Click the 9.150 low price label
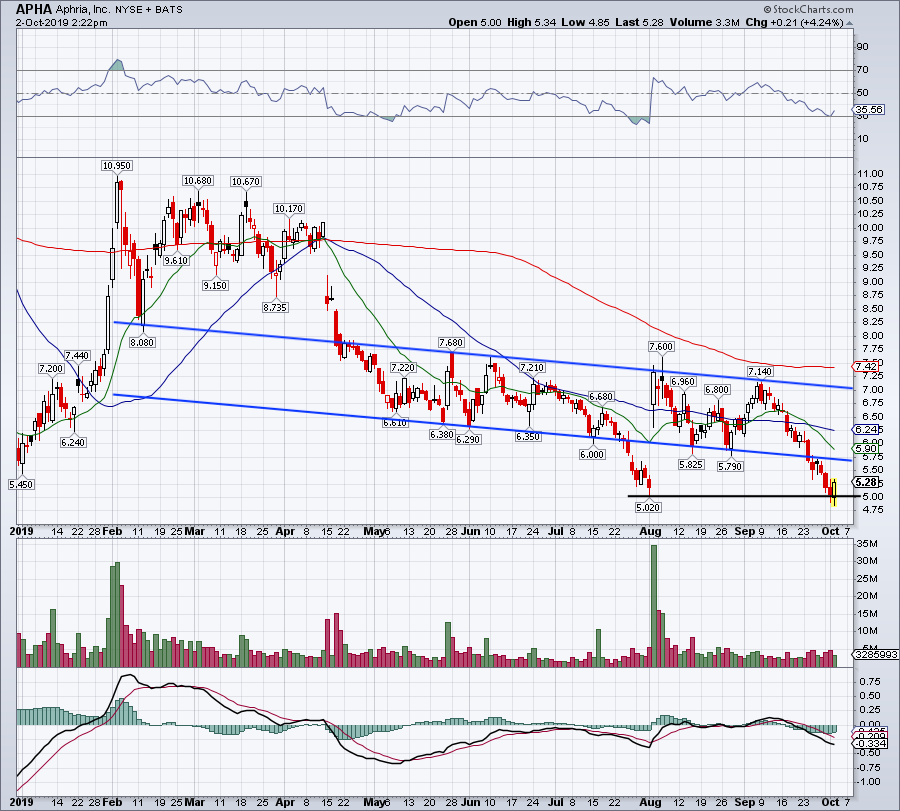This screenshot has width=900, height=811. [x=215, y=285]
